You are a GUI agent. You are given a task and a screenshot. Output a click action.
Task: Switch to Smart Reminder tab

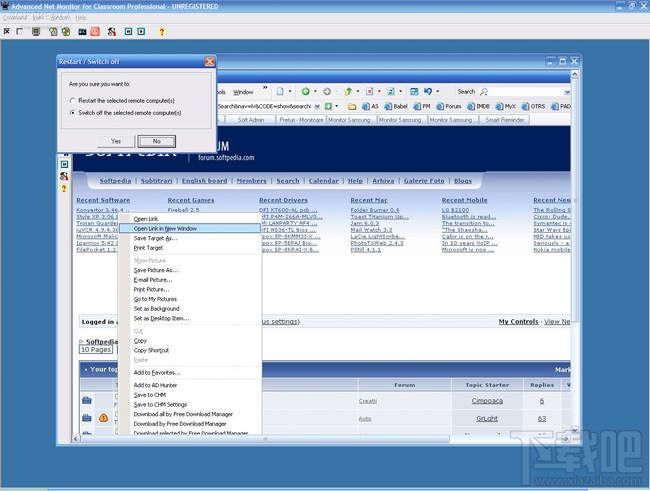pos(504,120)
